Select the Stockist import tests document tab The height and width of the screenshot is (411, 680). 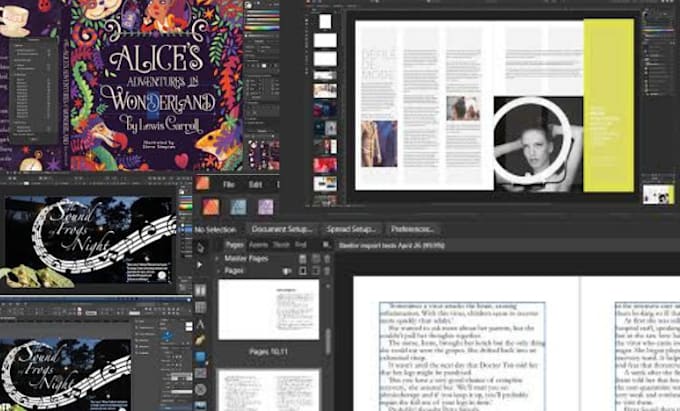pyautogui.click(x=392, y=245)
